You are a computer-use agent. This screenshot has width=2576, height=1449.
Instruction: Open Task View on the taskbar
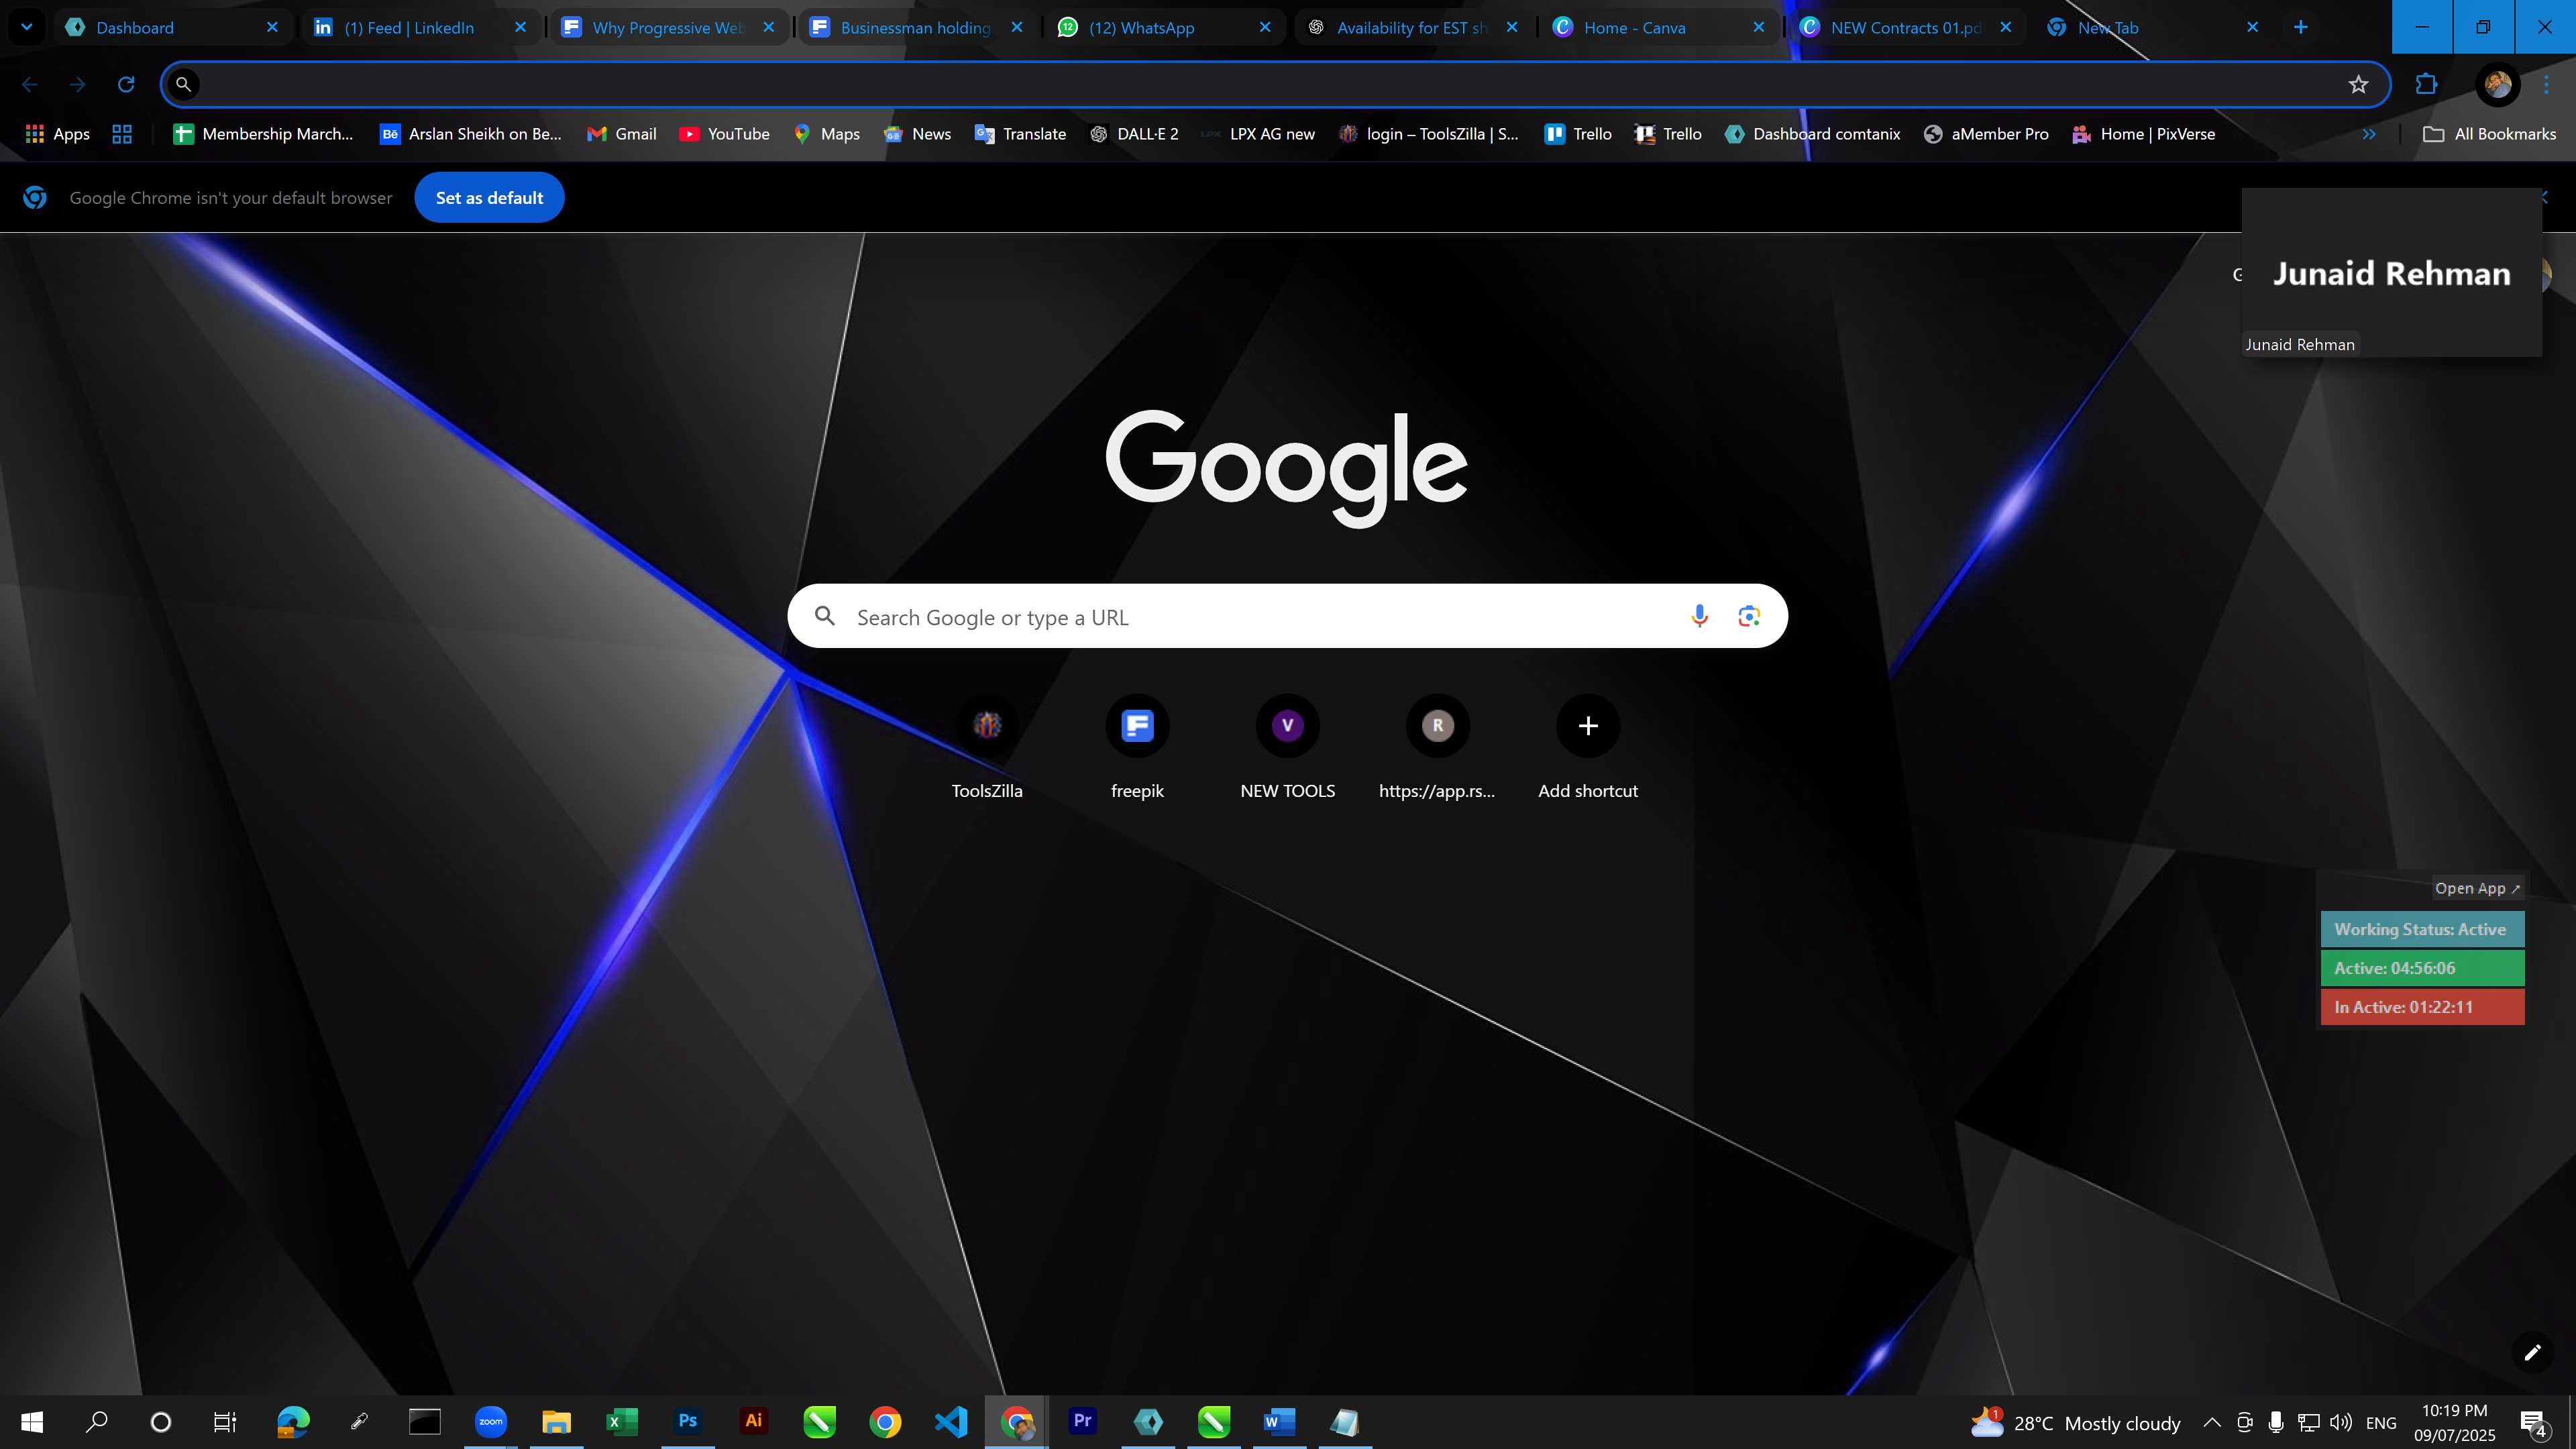pos(226,1421)
